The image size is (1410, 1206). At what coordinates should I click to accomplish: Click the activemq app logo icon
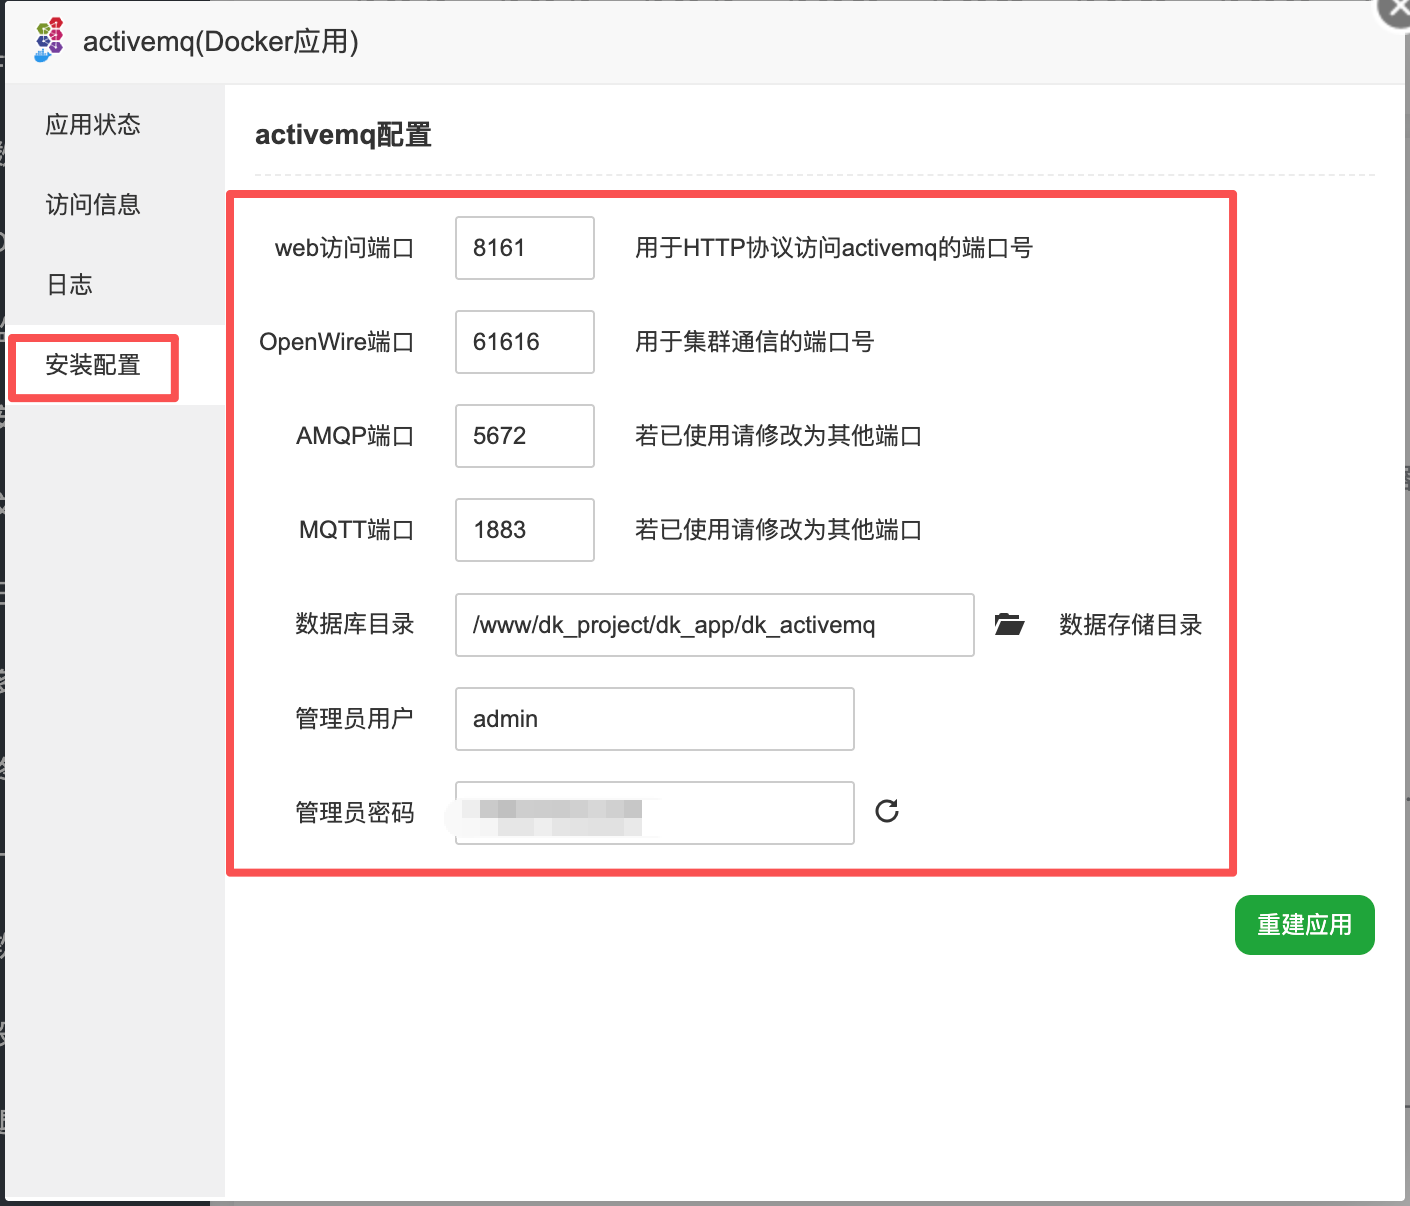49,40
